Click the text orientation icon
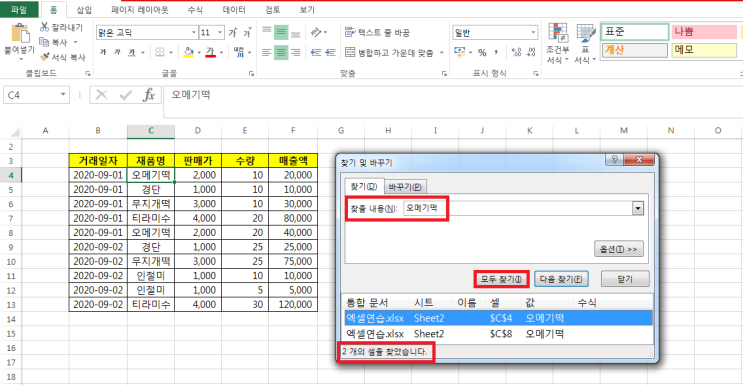The width and height of the screenshot is (743, 385). click(x=316, y=32)
